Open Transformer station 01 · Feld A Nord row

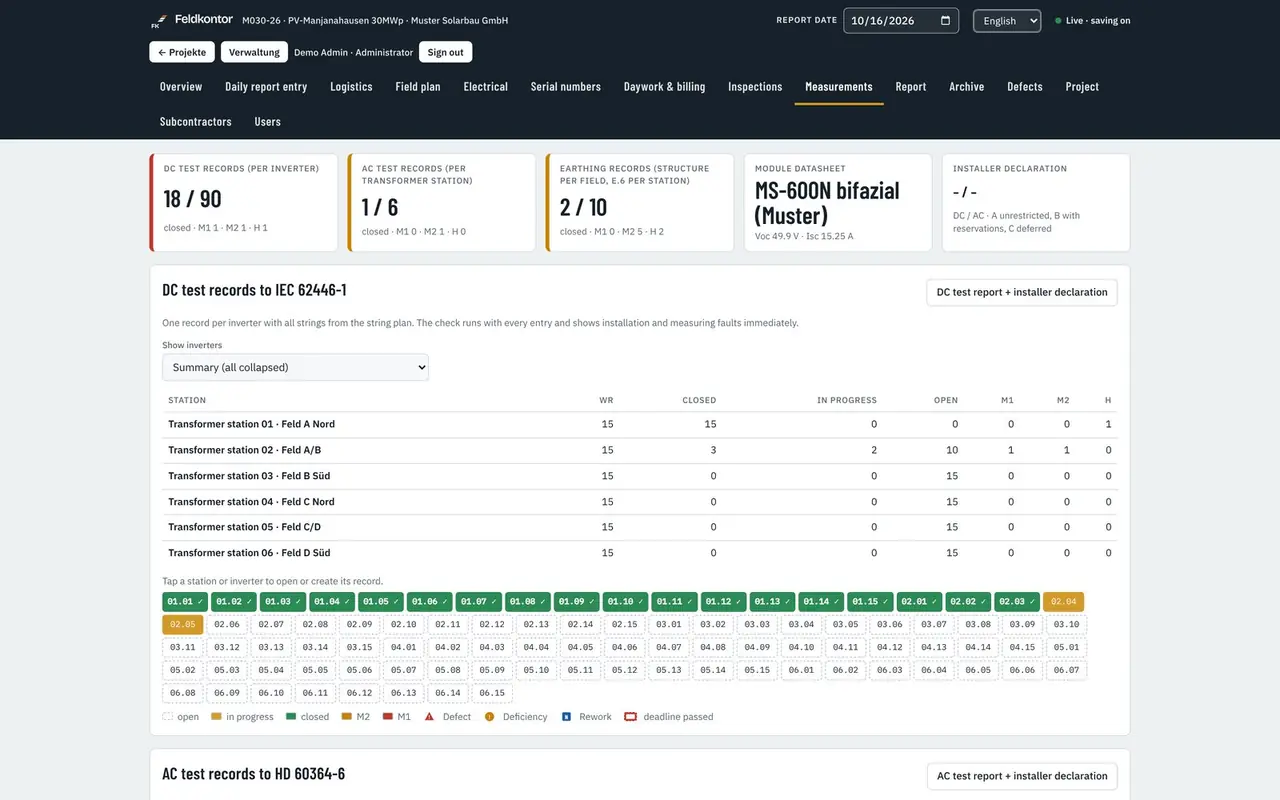pyautogui.click(x=640, y=424)
